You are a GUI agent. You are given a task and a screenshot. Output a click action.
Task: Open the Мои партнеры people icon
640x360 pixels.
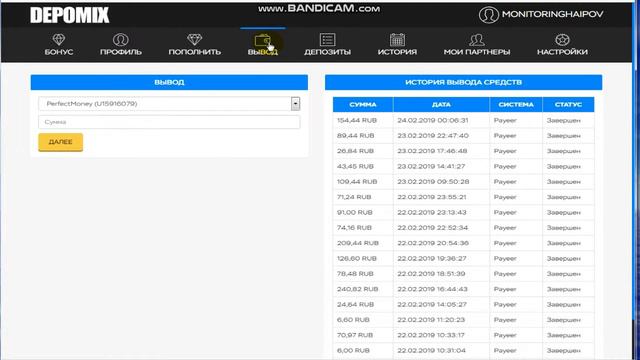pyautogui.click(x=477, y=40)
